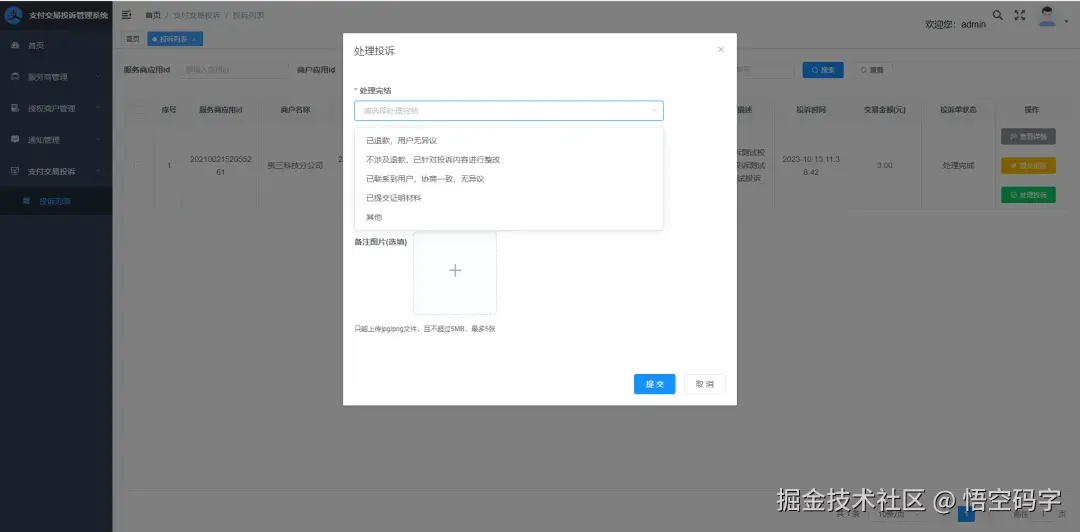This screenshot has width=1080, height=532.
Task: Click the 支付交易投诉 icon in sidebar
Action: (14, 171)
